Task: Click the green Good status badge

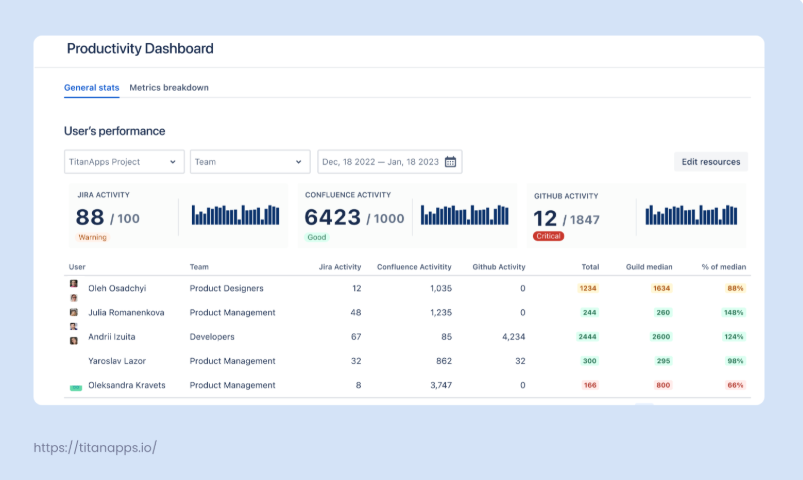Action: (316, 237)
